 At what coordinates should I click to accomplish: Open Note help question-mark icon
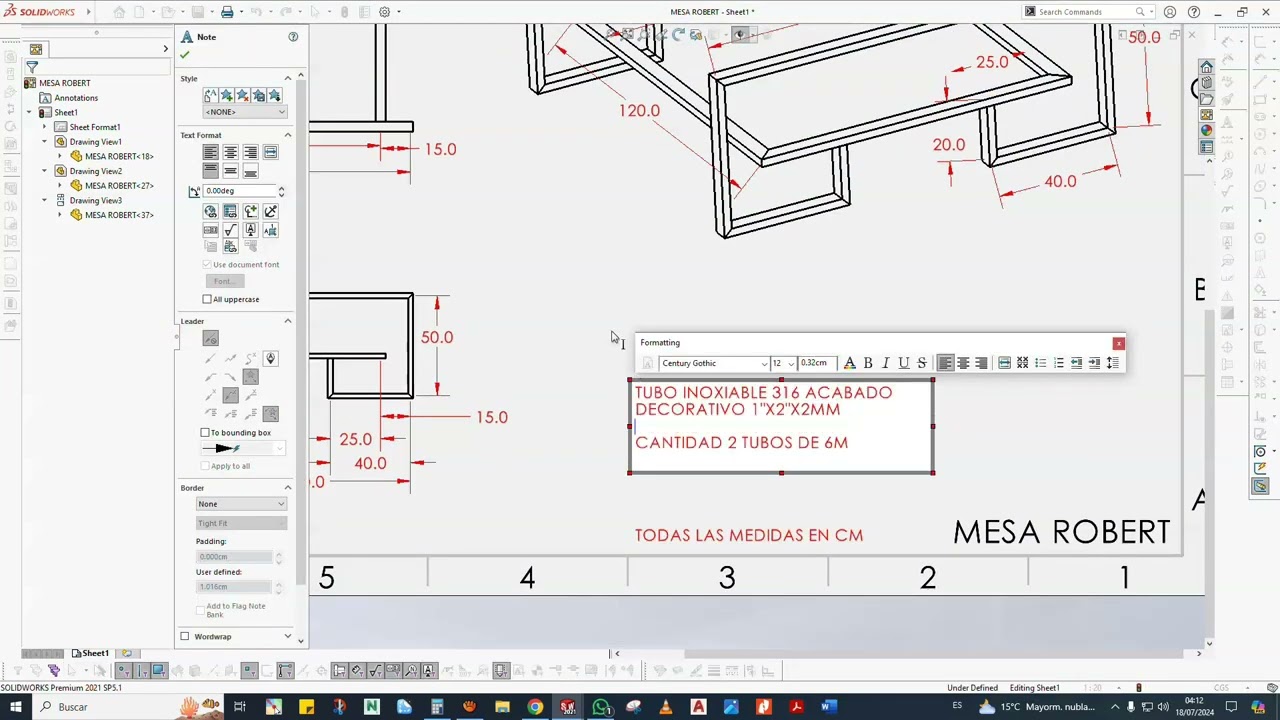coord(293,37)
